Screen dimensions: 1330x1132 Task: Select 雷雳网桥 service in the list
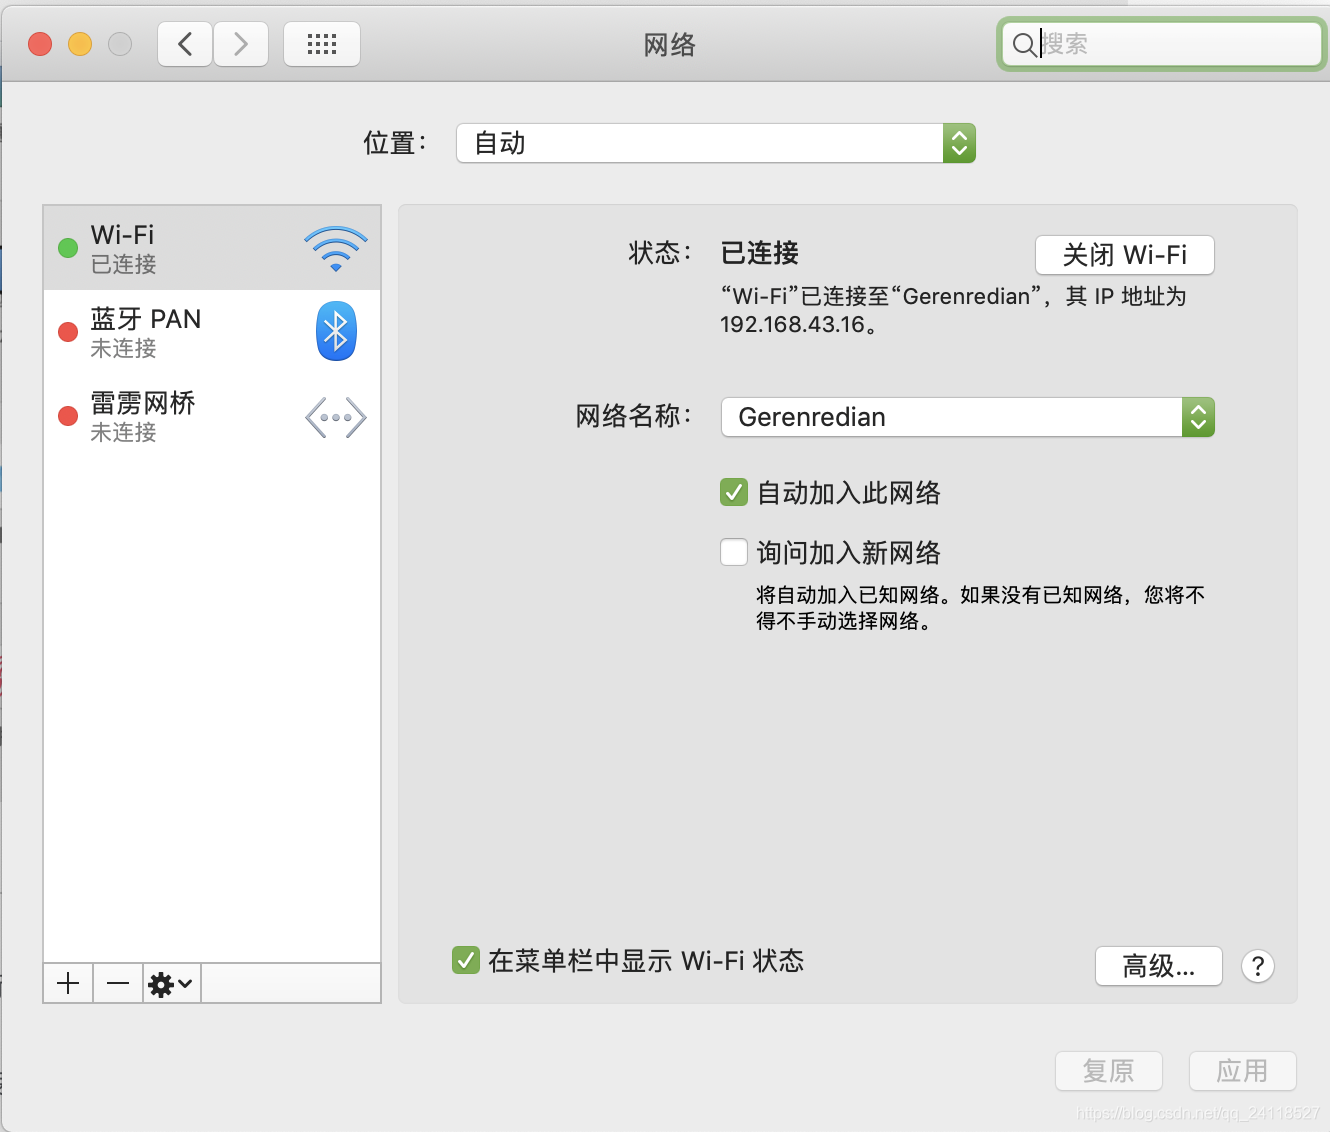coord(212,416)
